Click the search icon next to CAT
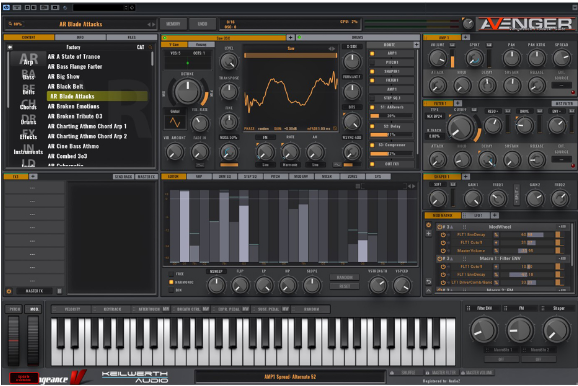578x386 pixels. [150, 47]
